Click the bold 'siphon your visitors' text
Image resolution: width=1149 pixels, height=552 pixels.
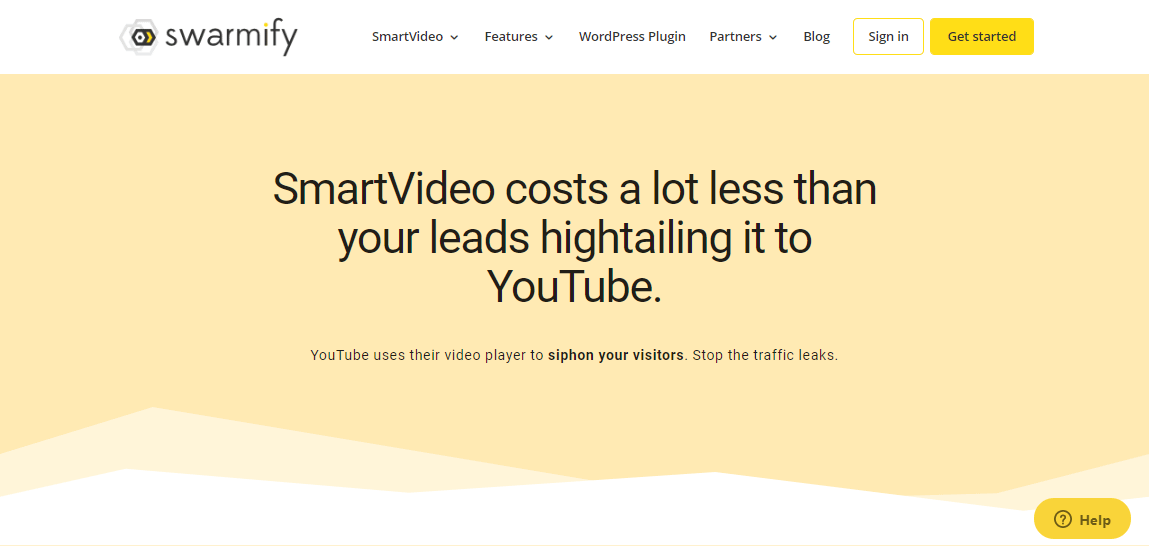pos(616,356)
